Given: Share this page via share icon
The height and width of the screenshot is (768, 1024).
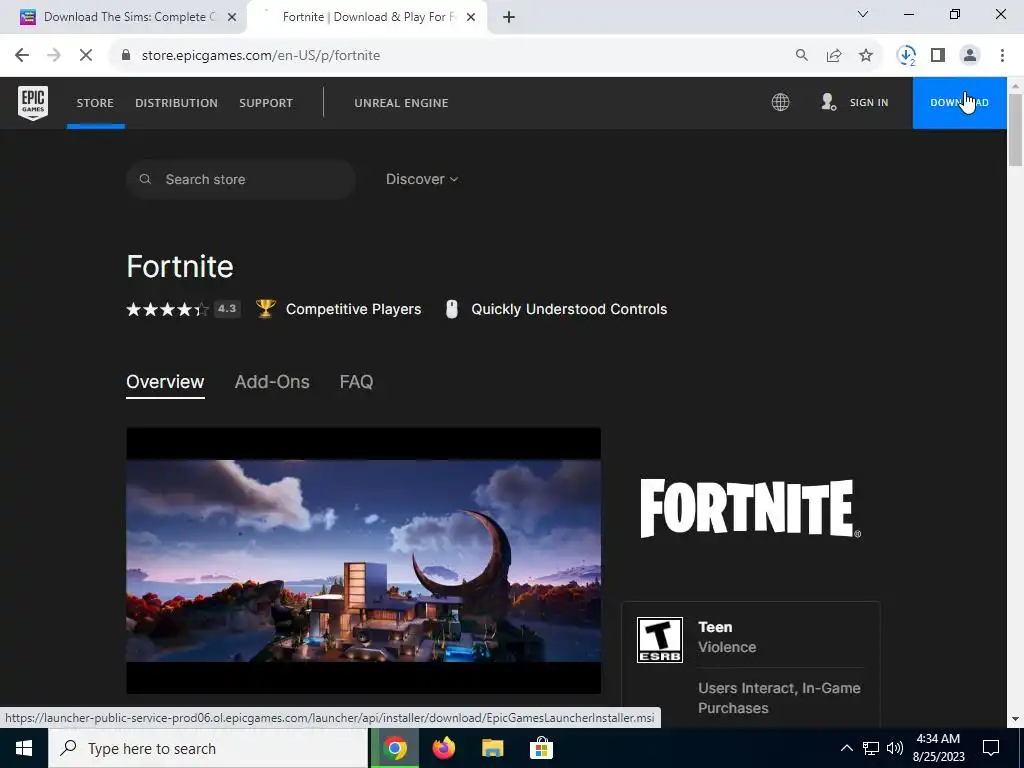Looking at the screenshot, I should tap(834, 55).
